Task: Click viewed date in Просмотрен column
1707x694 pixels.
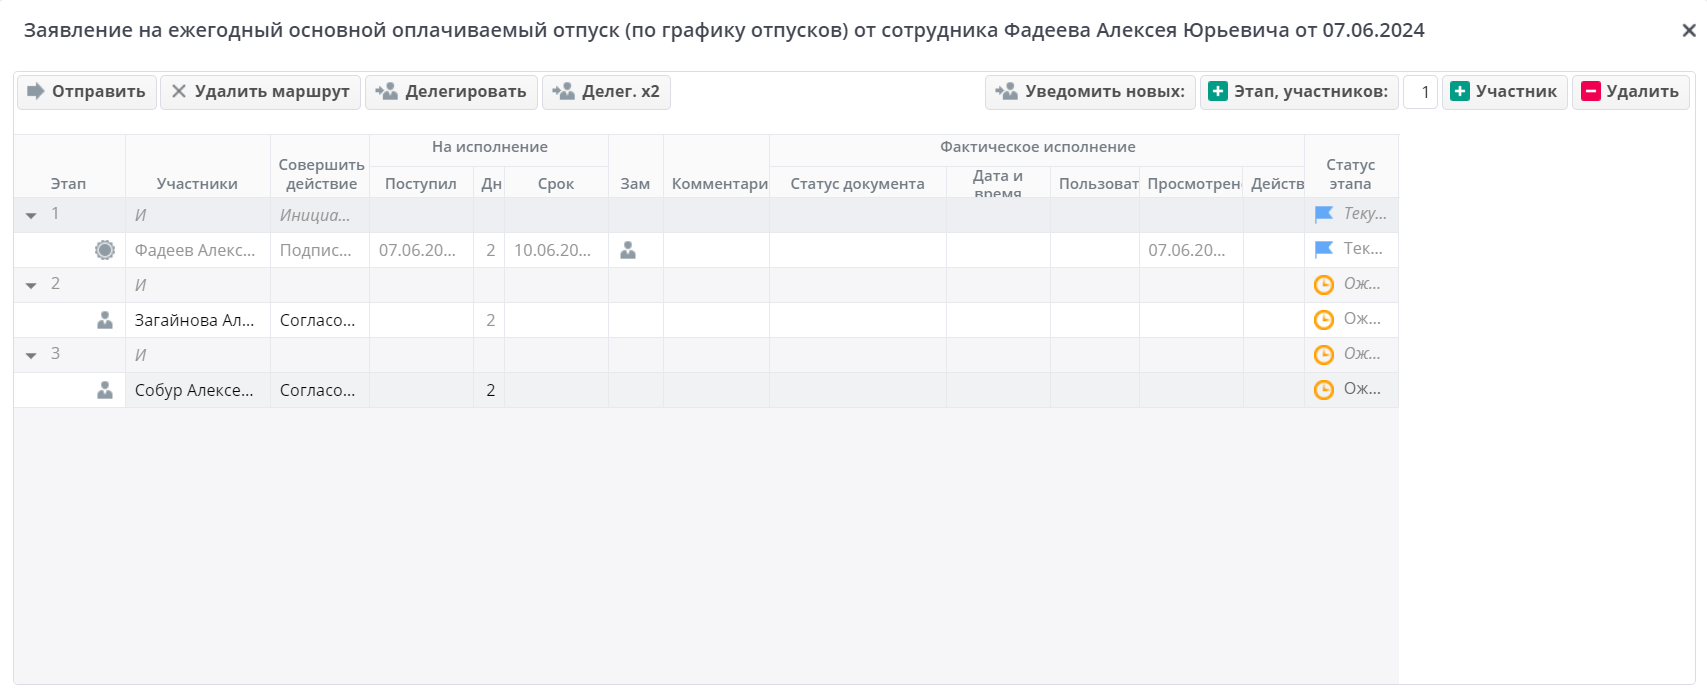Action: pyautogui.click(x=1191, y=250)
